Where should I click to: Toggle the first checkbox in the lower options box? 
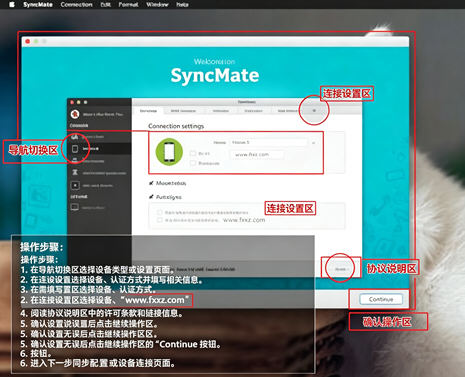160,212
